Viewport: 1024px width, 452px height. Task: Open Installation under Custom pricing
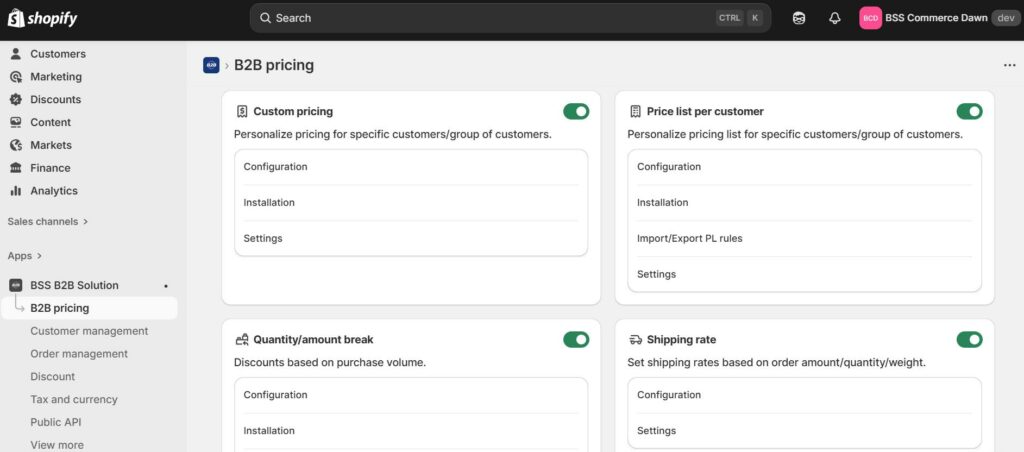[x=411, y=203]
